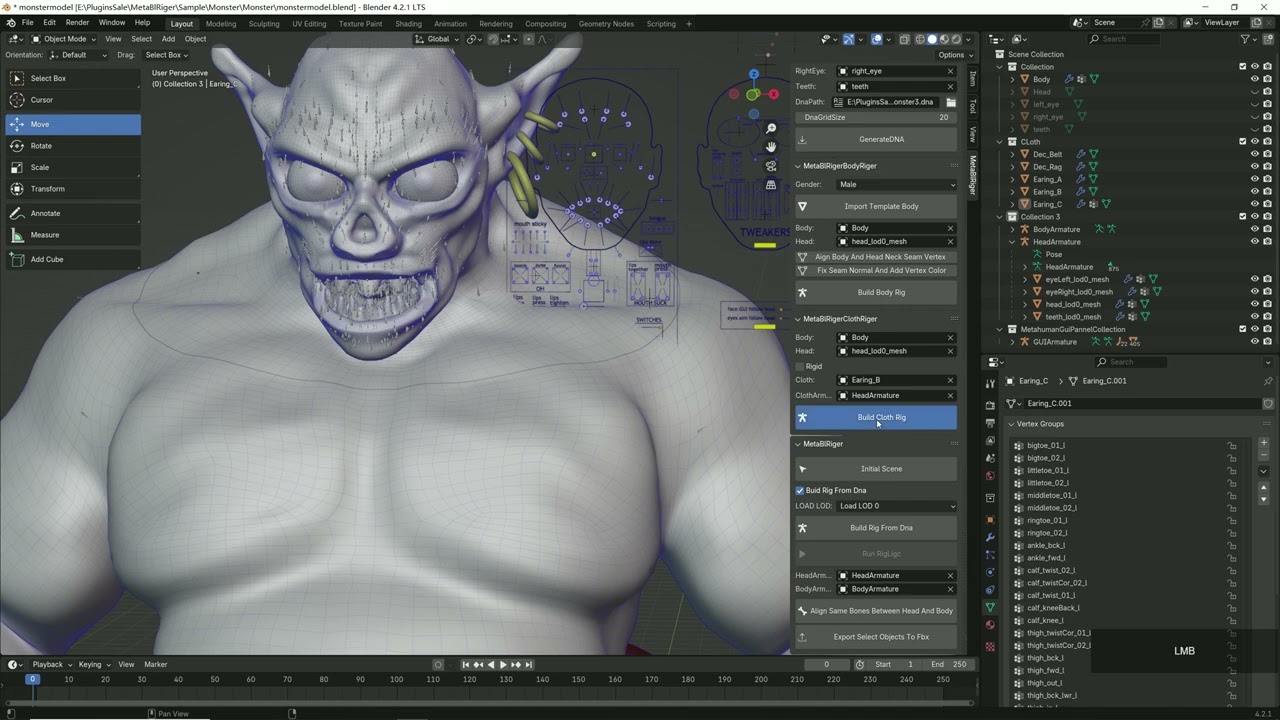Play the animation forward

click(503, 664)
